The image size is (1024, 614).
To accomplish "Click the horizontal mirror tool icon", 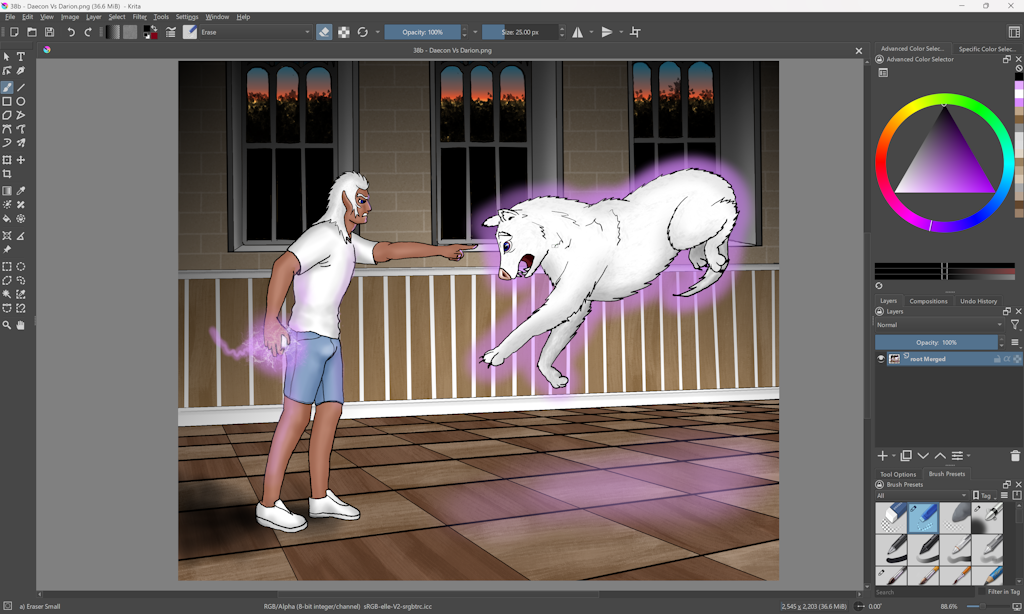I will pyautogui.click(x=578, y=32).
